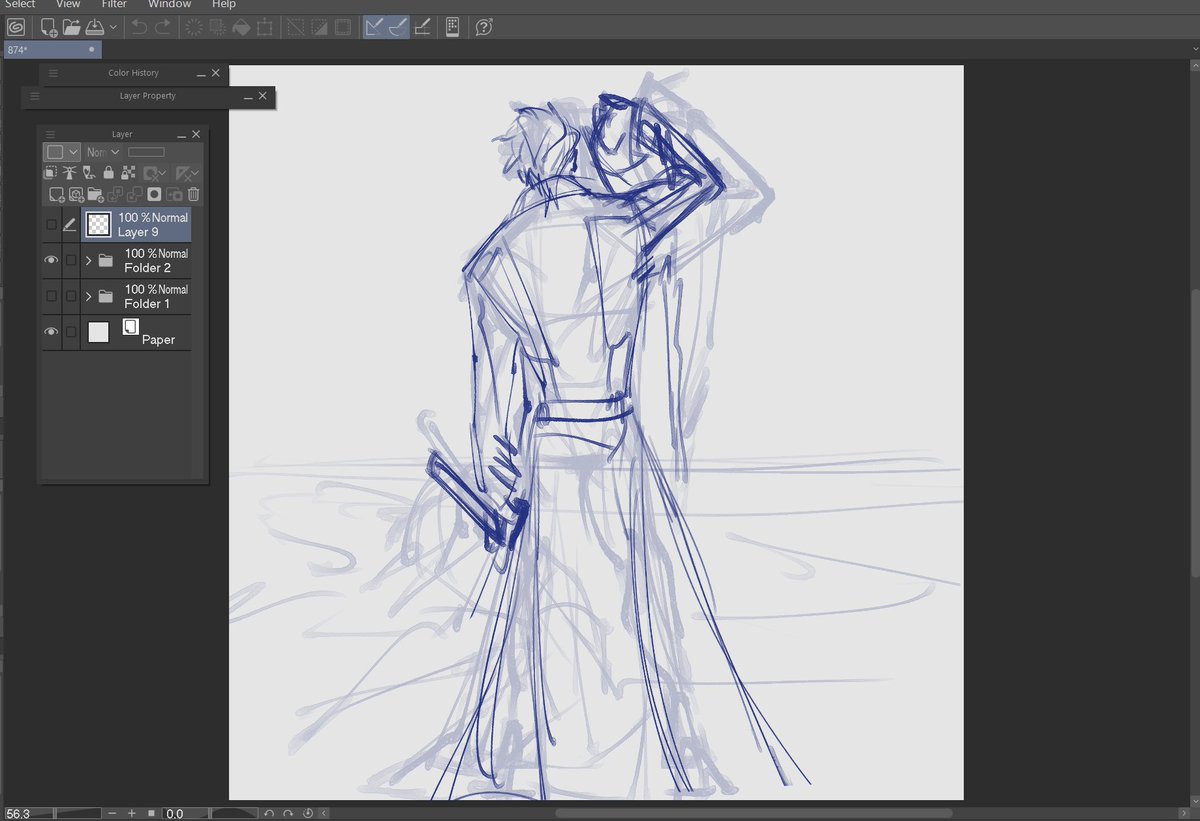Image resolution: width=1200 pixels, height=821 pixels.
Task: Toggle Snap to Ruler
Action: point(374,27)
